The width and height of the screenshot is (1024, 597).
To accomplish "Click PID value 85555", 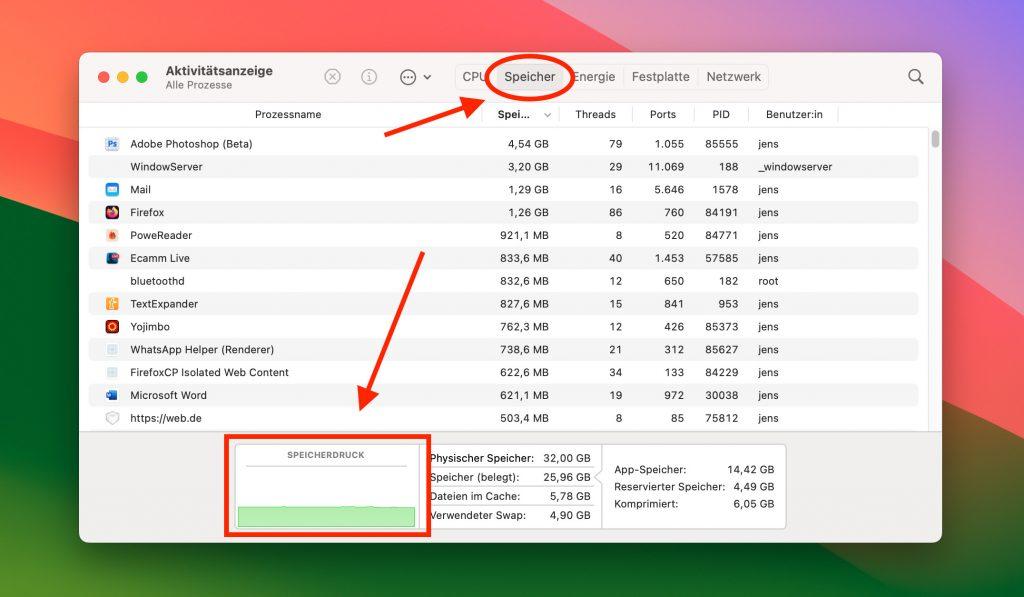I will tap(722, 144).
